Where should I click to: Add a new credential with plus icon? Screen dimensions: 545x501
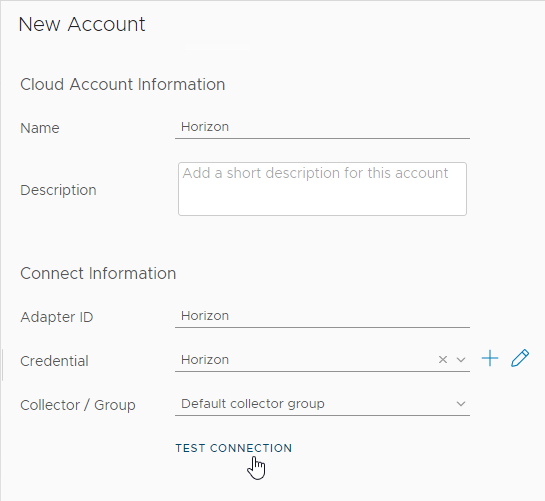point(490,358)
